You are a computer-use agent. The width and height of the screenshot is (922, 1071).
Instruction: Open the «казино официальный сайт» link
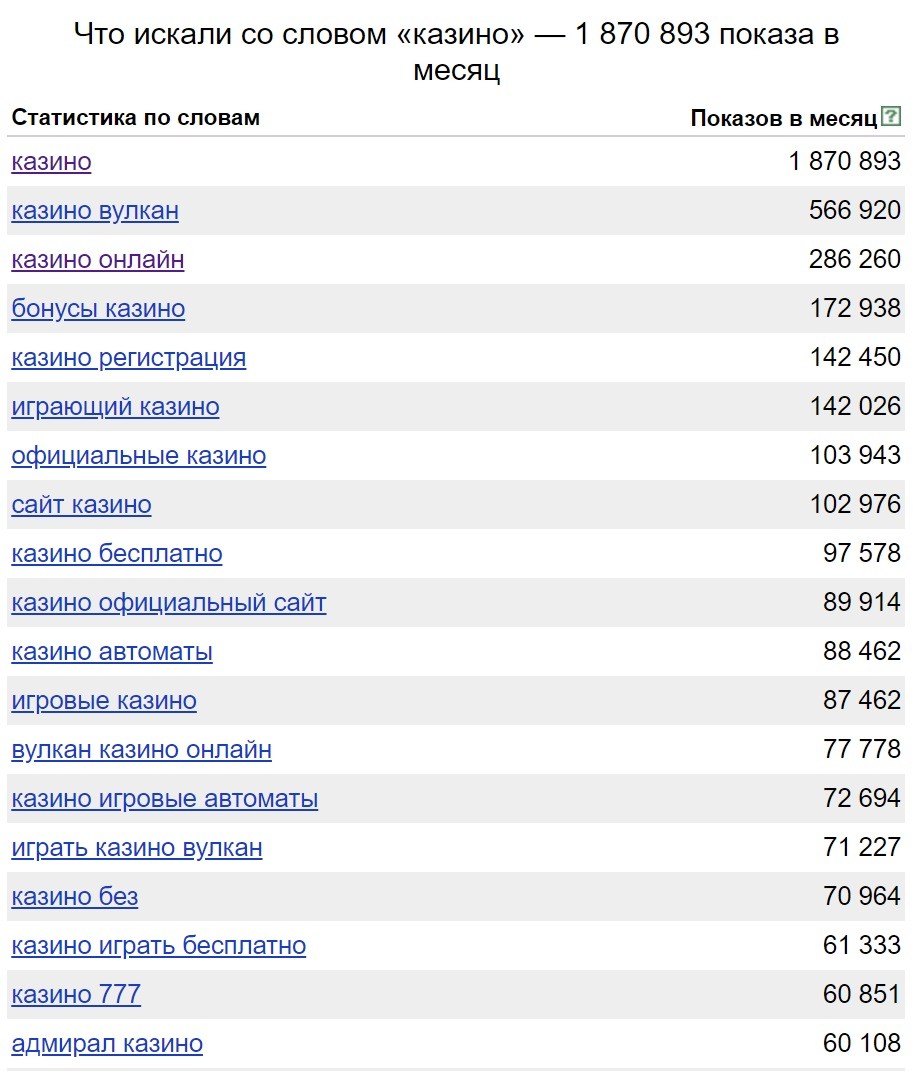169,603
